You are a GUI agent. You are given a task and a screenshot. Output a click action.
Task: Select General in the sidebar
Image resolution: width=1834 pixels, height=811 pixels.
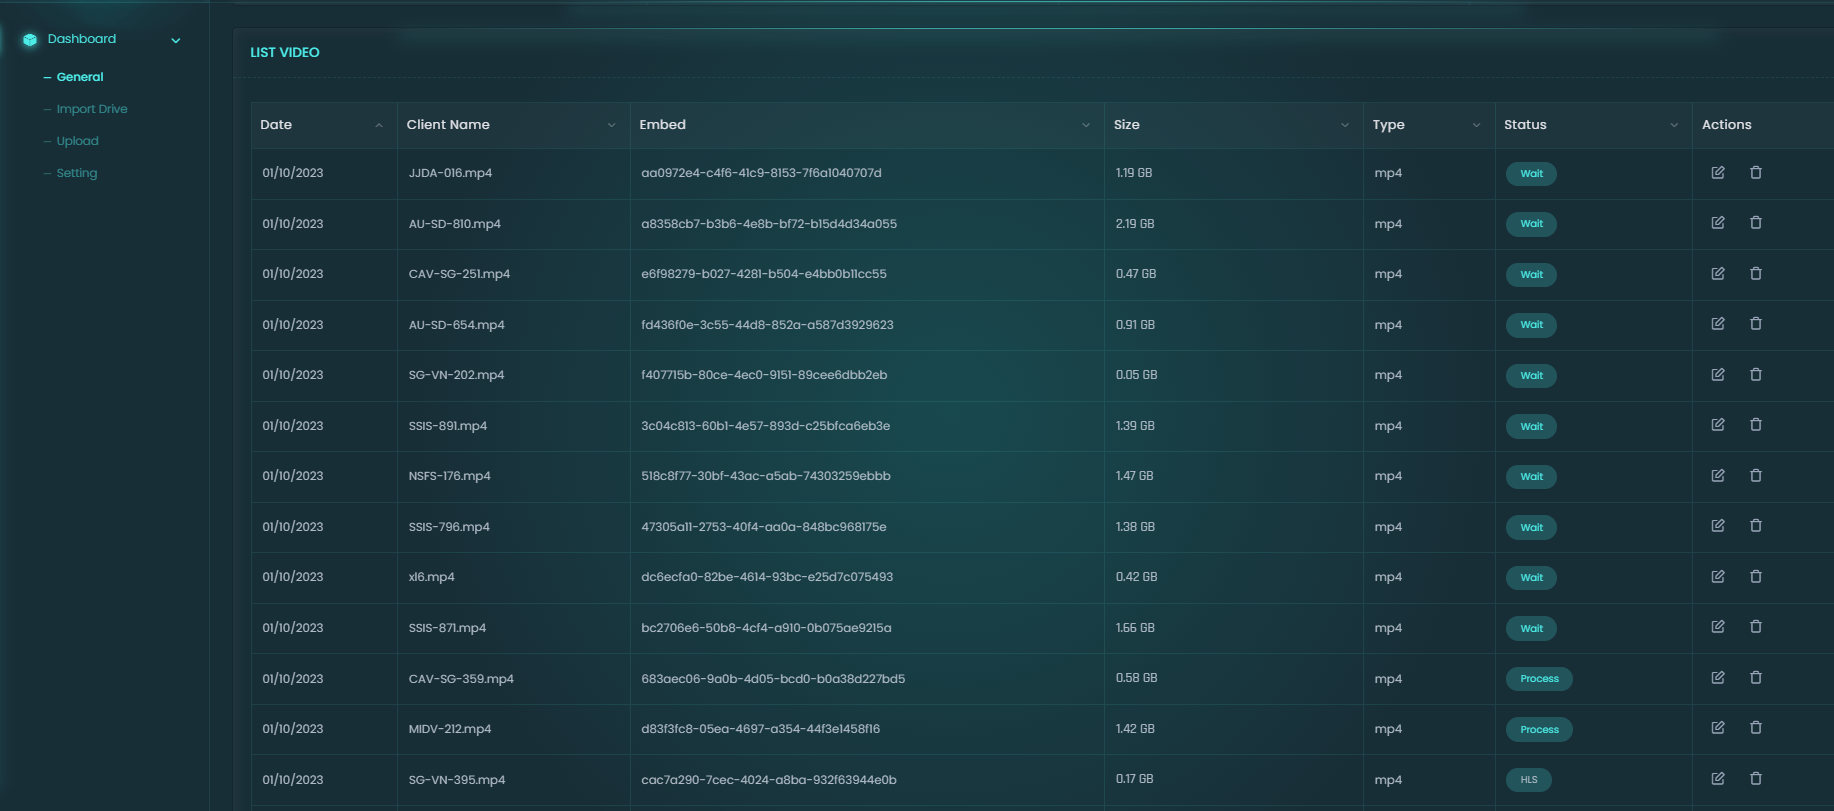coord(80,77)
